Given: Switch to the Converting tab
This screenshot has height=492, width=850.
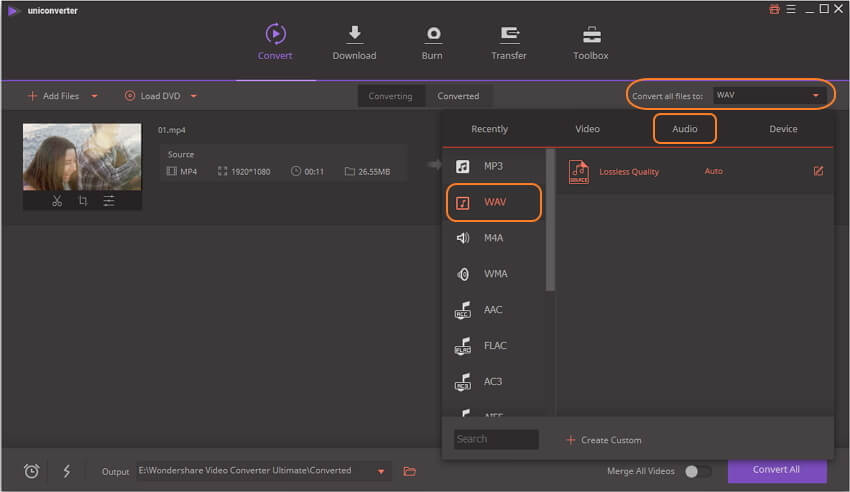Looking at the screenshot, I should [x=391, y=96].
